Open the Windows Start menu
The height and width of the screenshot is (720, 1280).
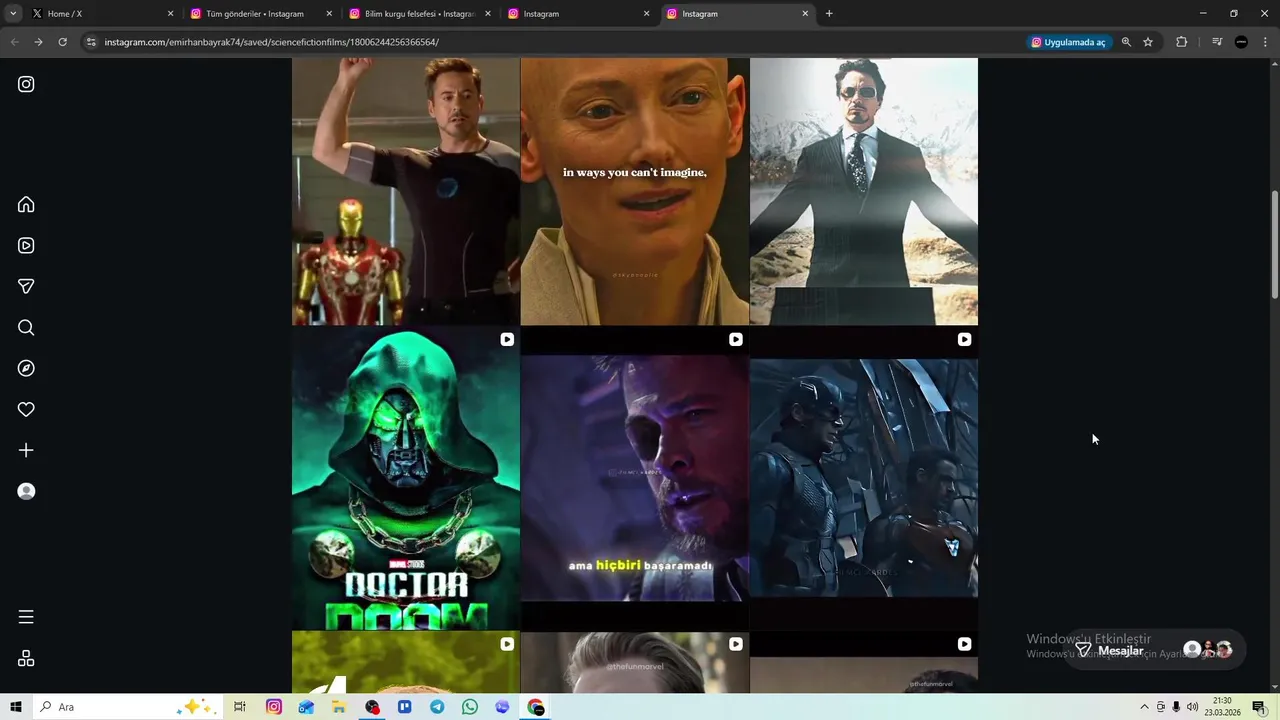pyautogui.click(x=16, y=707)
